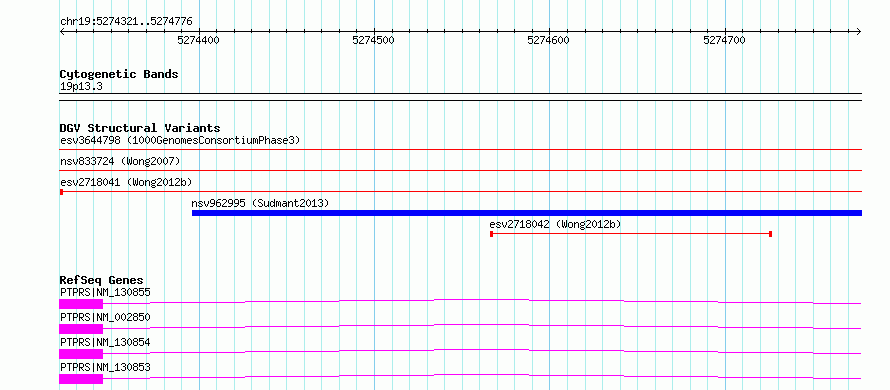This screenshot has width=890, height=390.
Task: Open the esv2718042 (Wong2012b) label
Action: pos(555,224)
